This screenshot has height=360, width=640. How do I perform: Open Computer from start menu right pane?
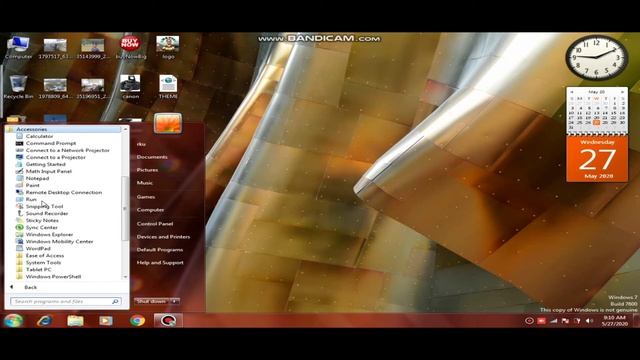150,210
